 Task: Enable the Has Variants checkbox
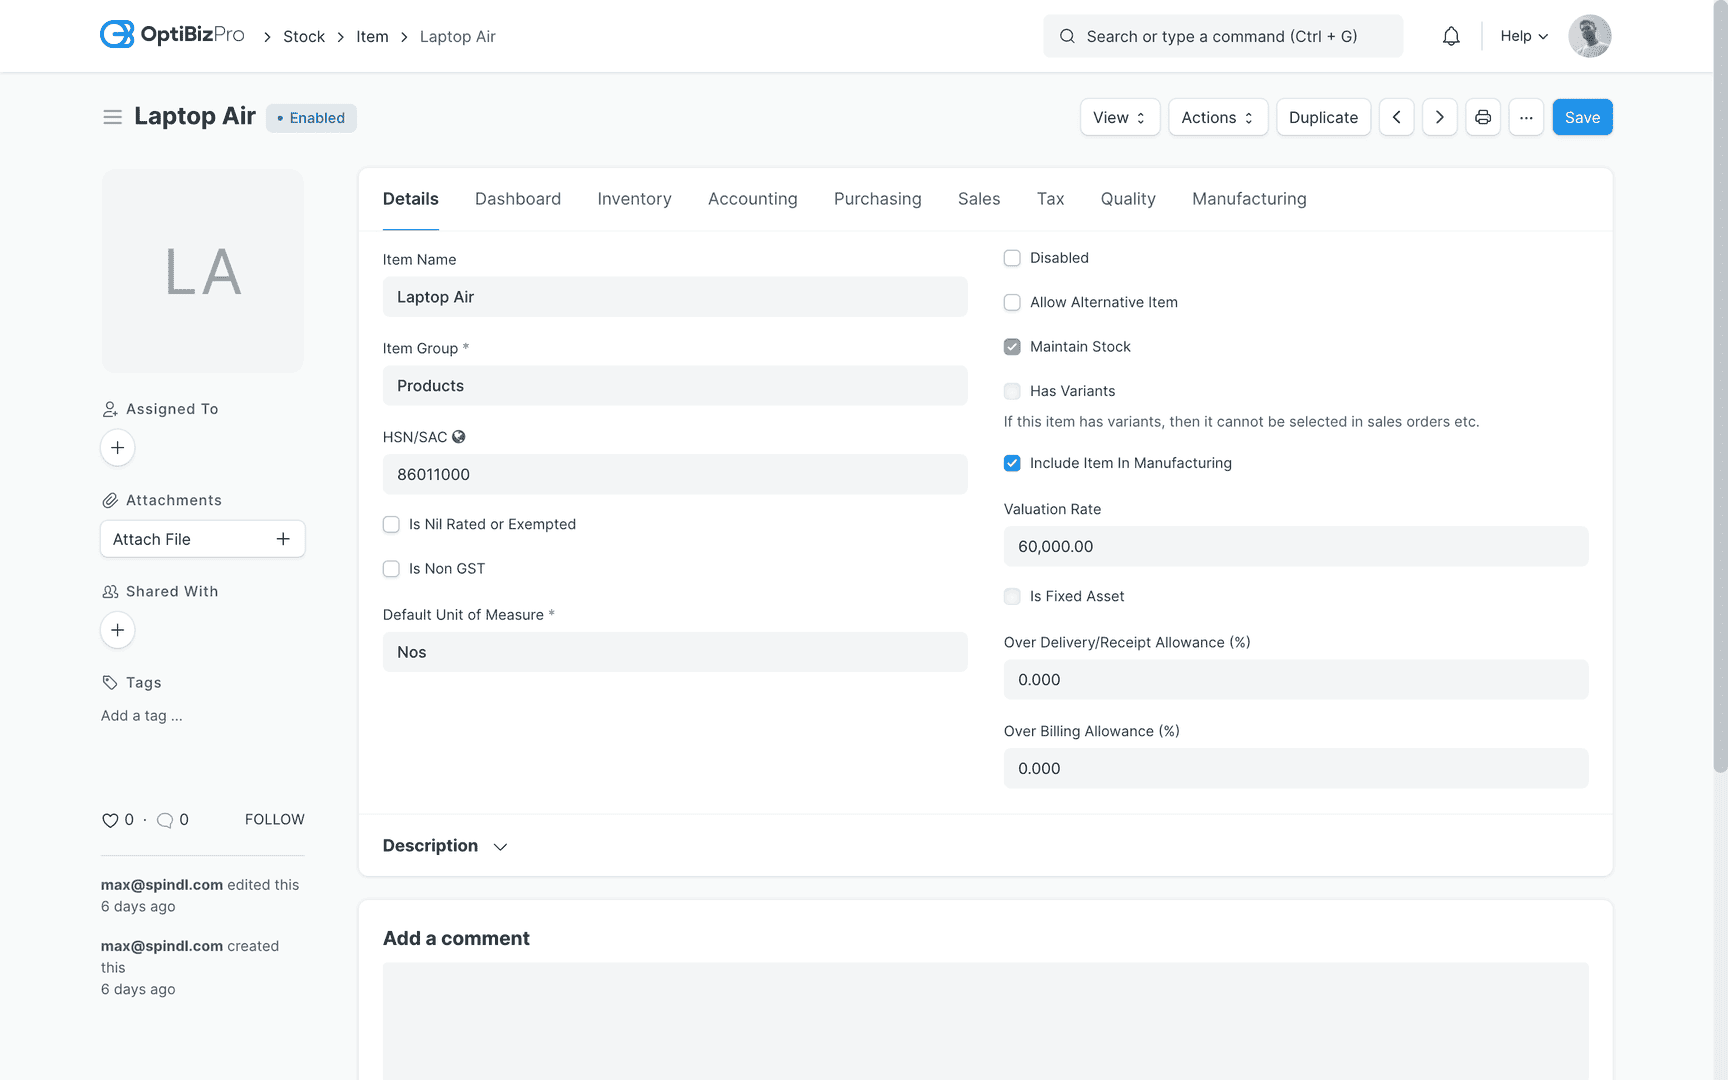point(1012,391)
